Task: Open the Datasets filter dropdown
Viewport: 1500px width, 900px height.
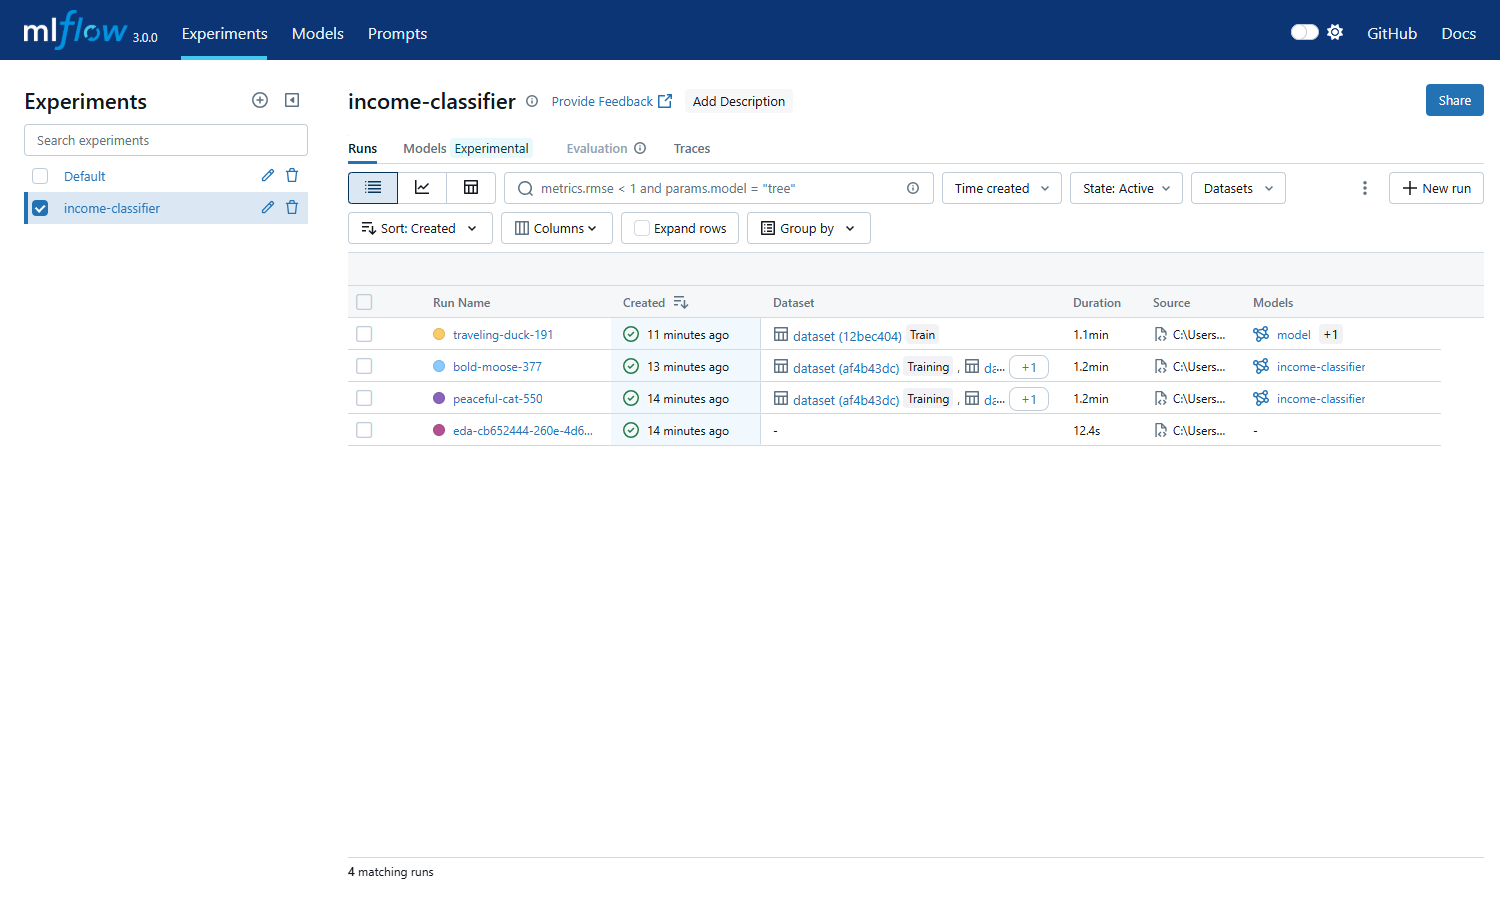Action: [x=1238, y=188]
